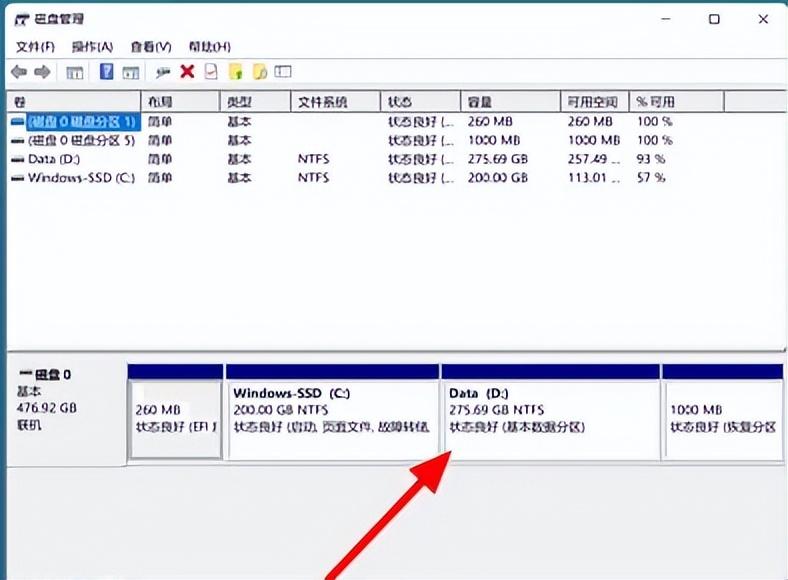Screen dimensions: 788x580
Task: Open the 操作(A) menu
Action: 93,47
